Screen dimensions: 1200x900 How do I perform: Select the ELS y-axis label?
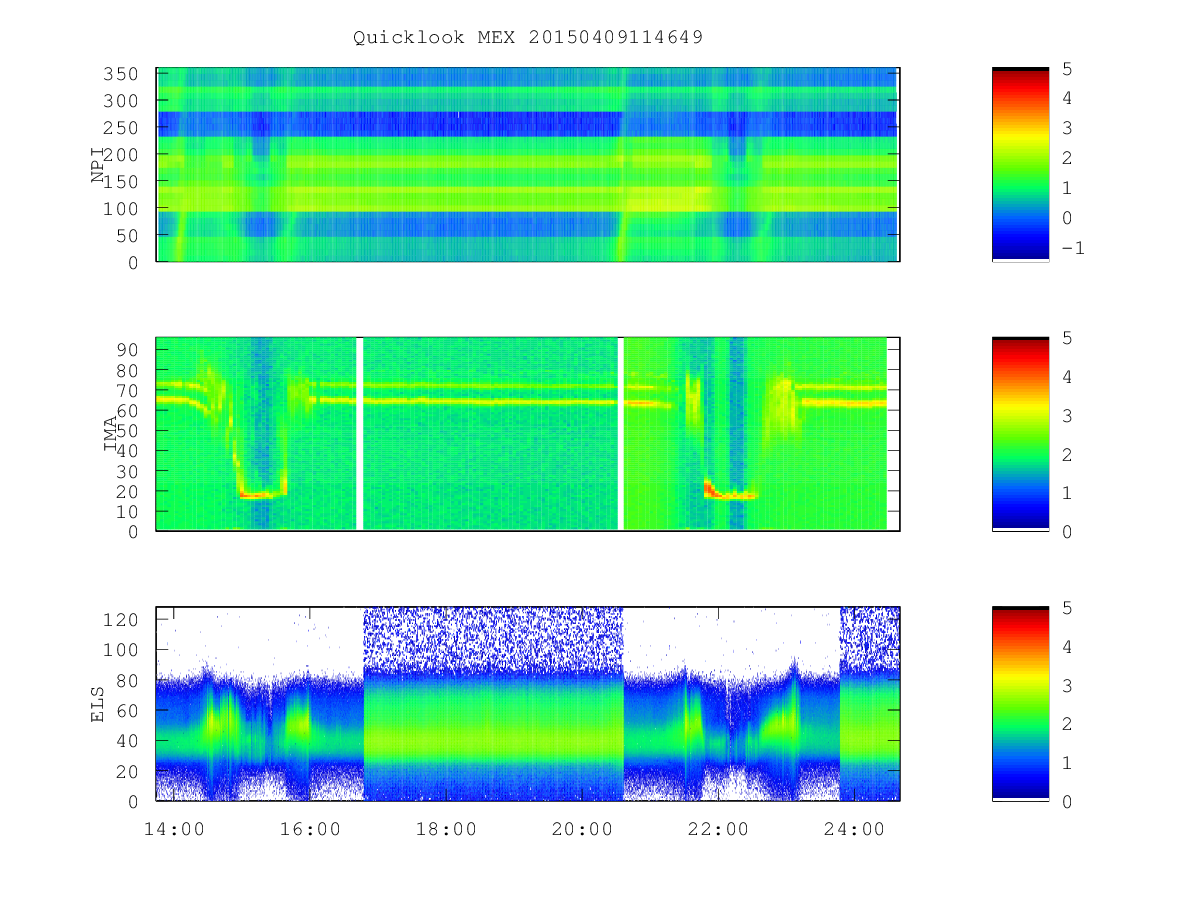[98, 704]
